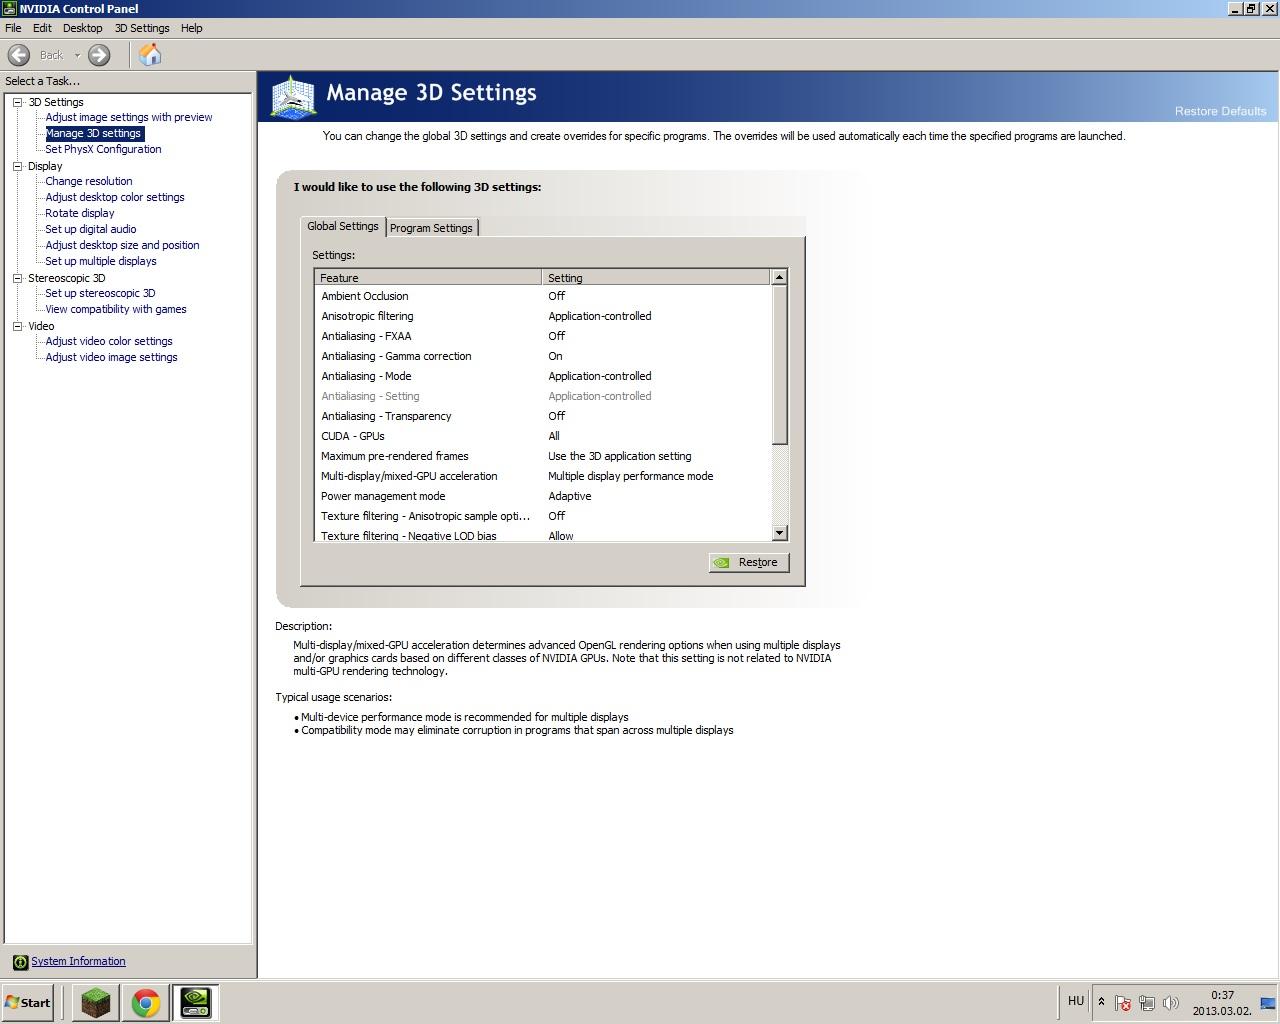1280x1024 pixels.
Task: Select the NVIDIA Control Panel taskbar icon
Action: click(x=195, y=1002)
